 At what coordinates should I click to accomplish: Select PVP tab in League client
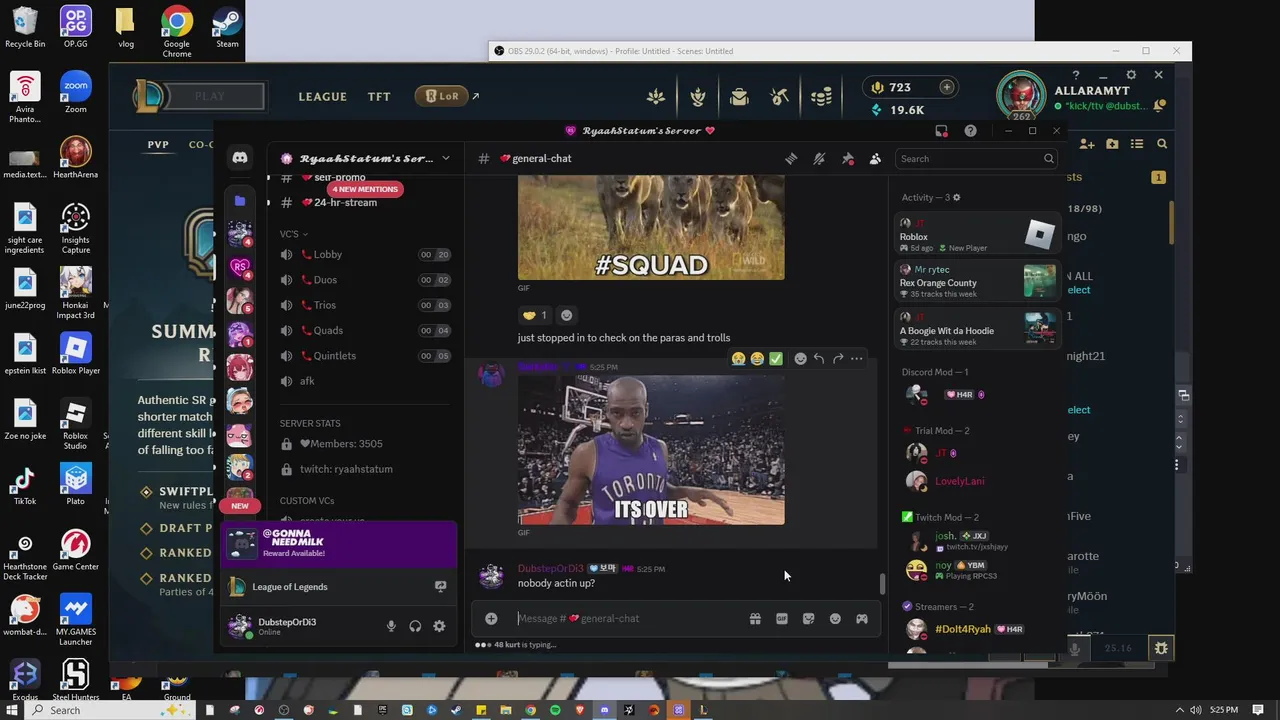(158, 145)
